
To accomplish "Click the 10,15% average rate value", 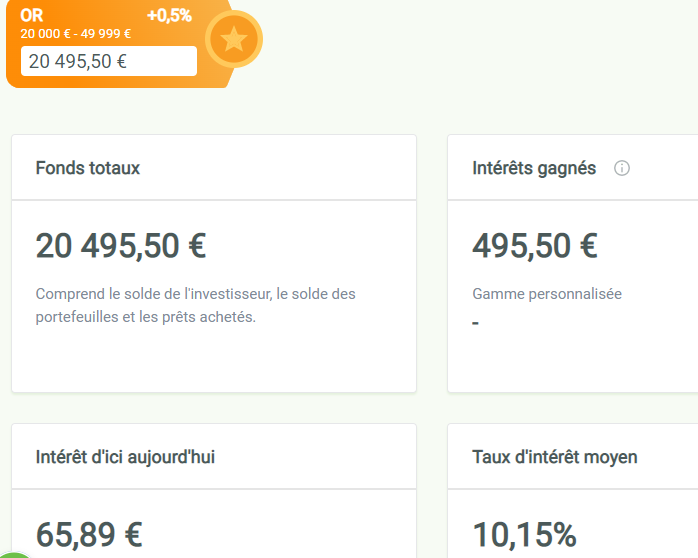I will click(x=524, y=534).
